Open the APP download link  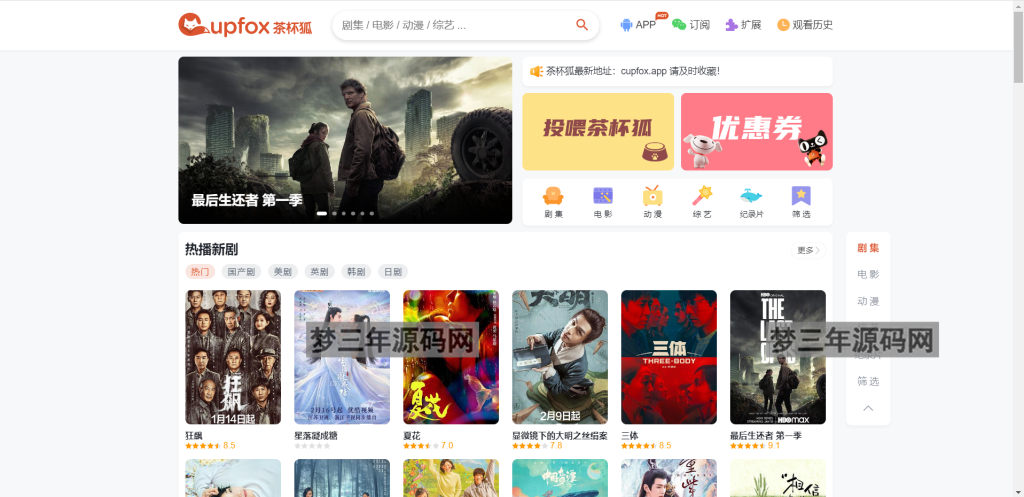638,25
